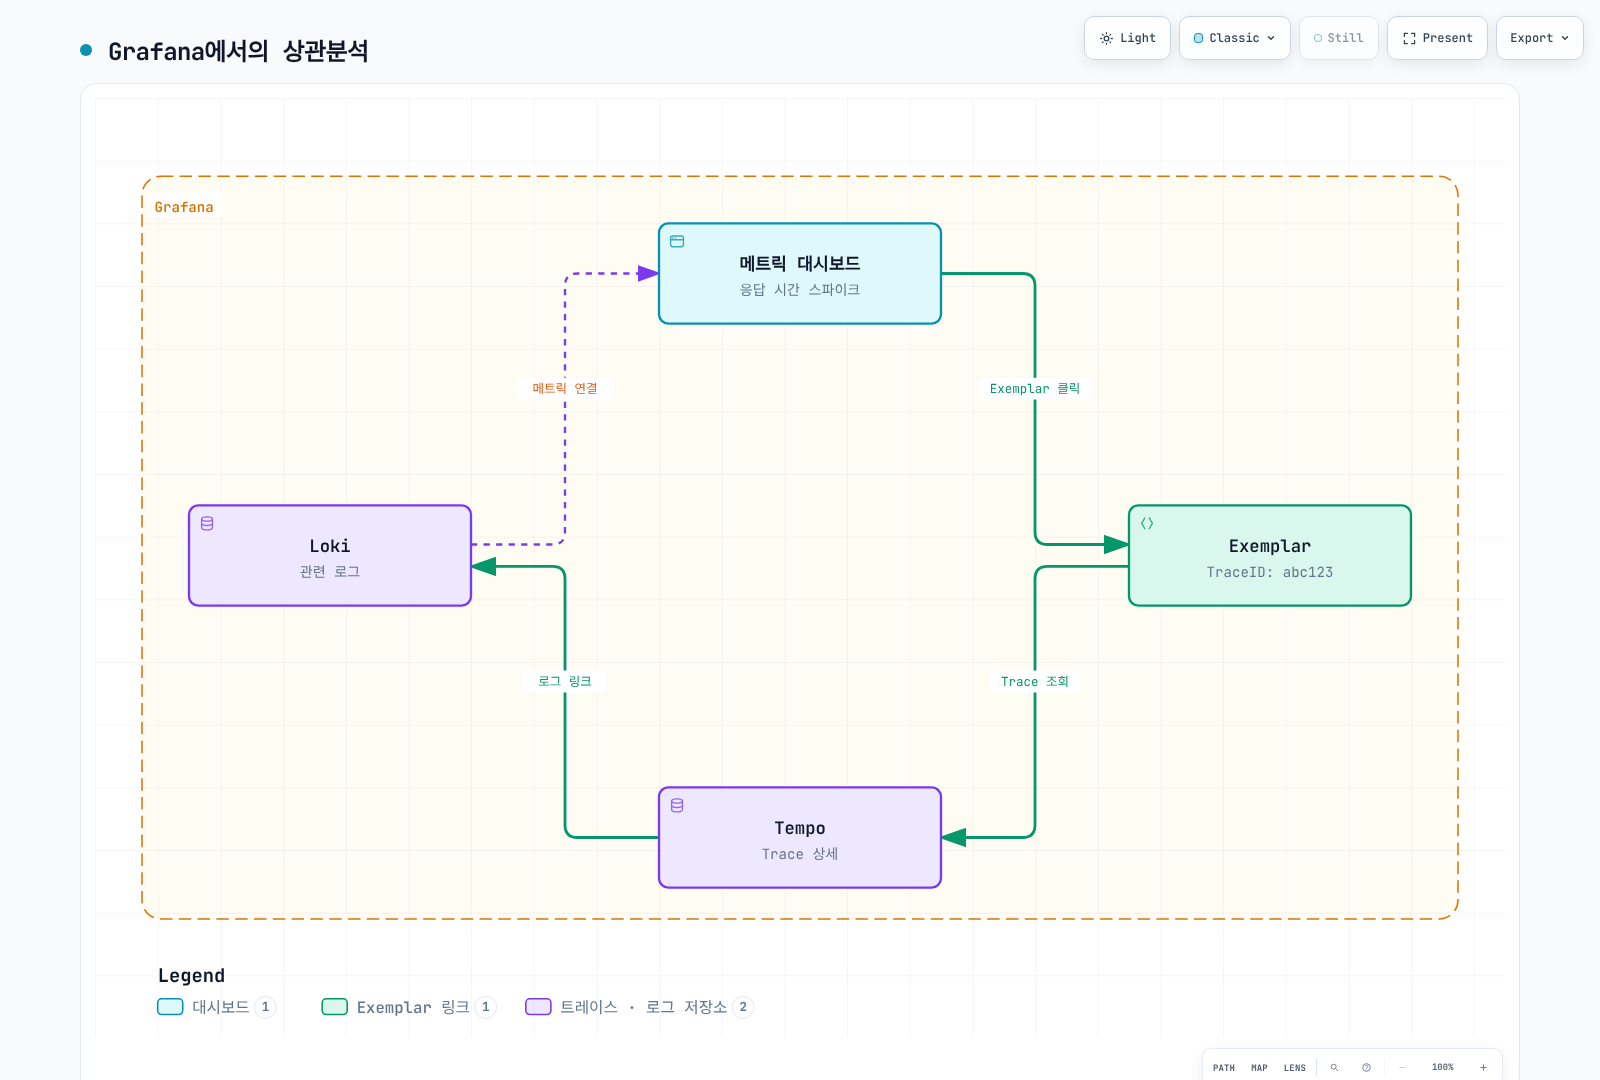
Task: Open help via the question mark icon
Action: point(1366,1068)
